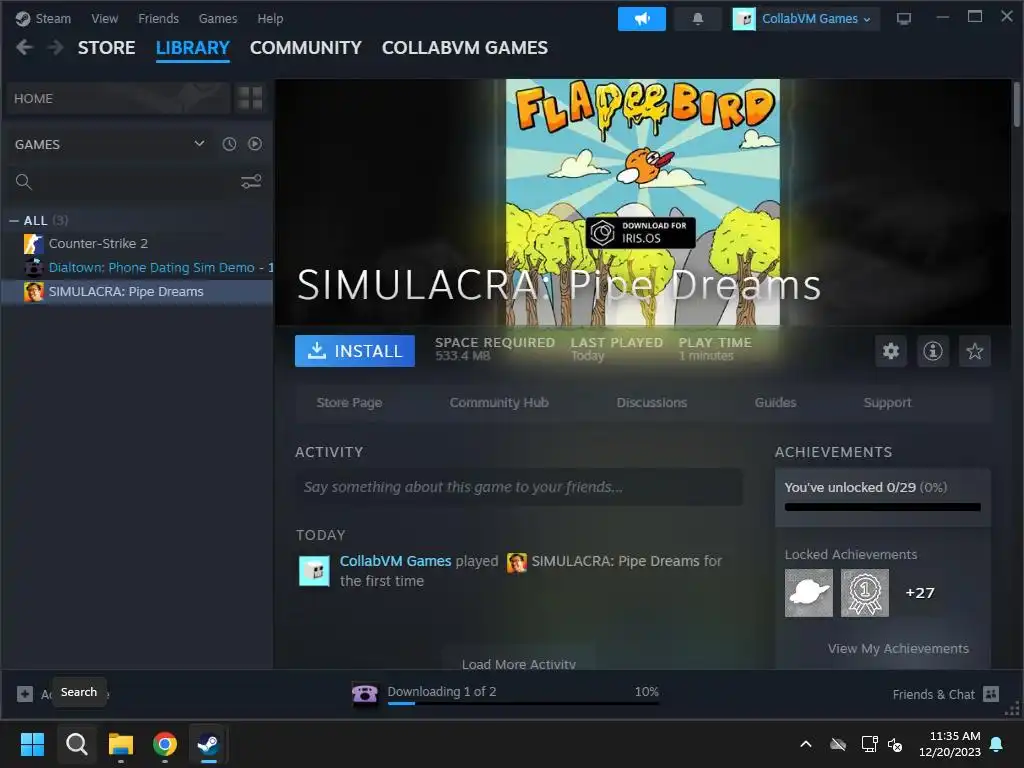Open File Explorer from taskbar

121,744
